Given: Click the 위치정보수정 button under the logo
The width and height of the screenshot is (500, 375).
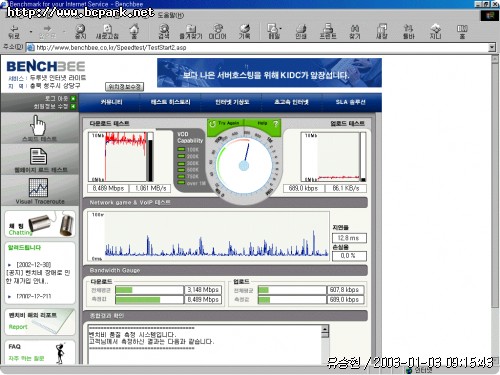Looking at the screenshot, I should pyautogui.click(x=125, y=87).
